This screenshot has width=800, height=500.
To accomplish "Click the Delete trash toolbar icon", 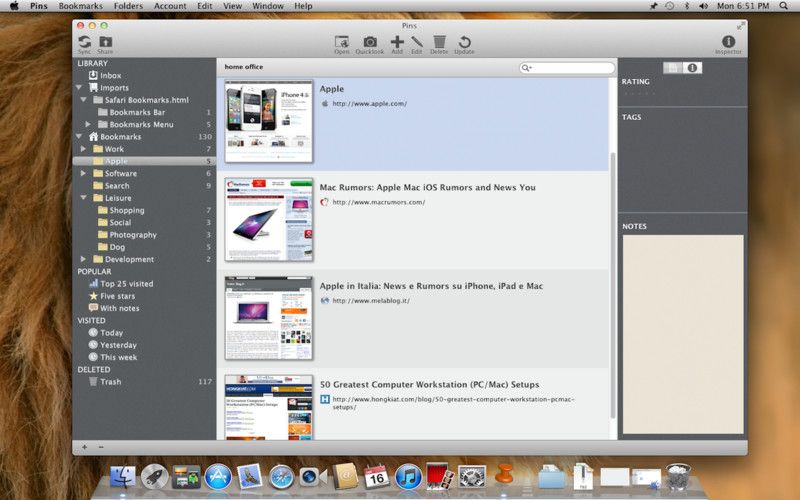I will point(439,42).
